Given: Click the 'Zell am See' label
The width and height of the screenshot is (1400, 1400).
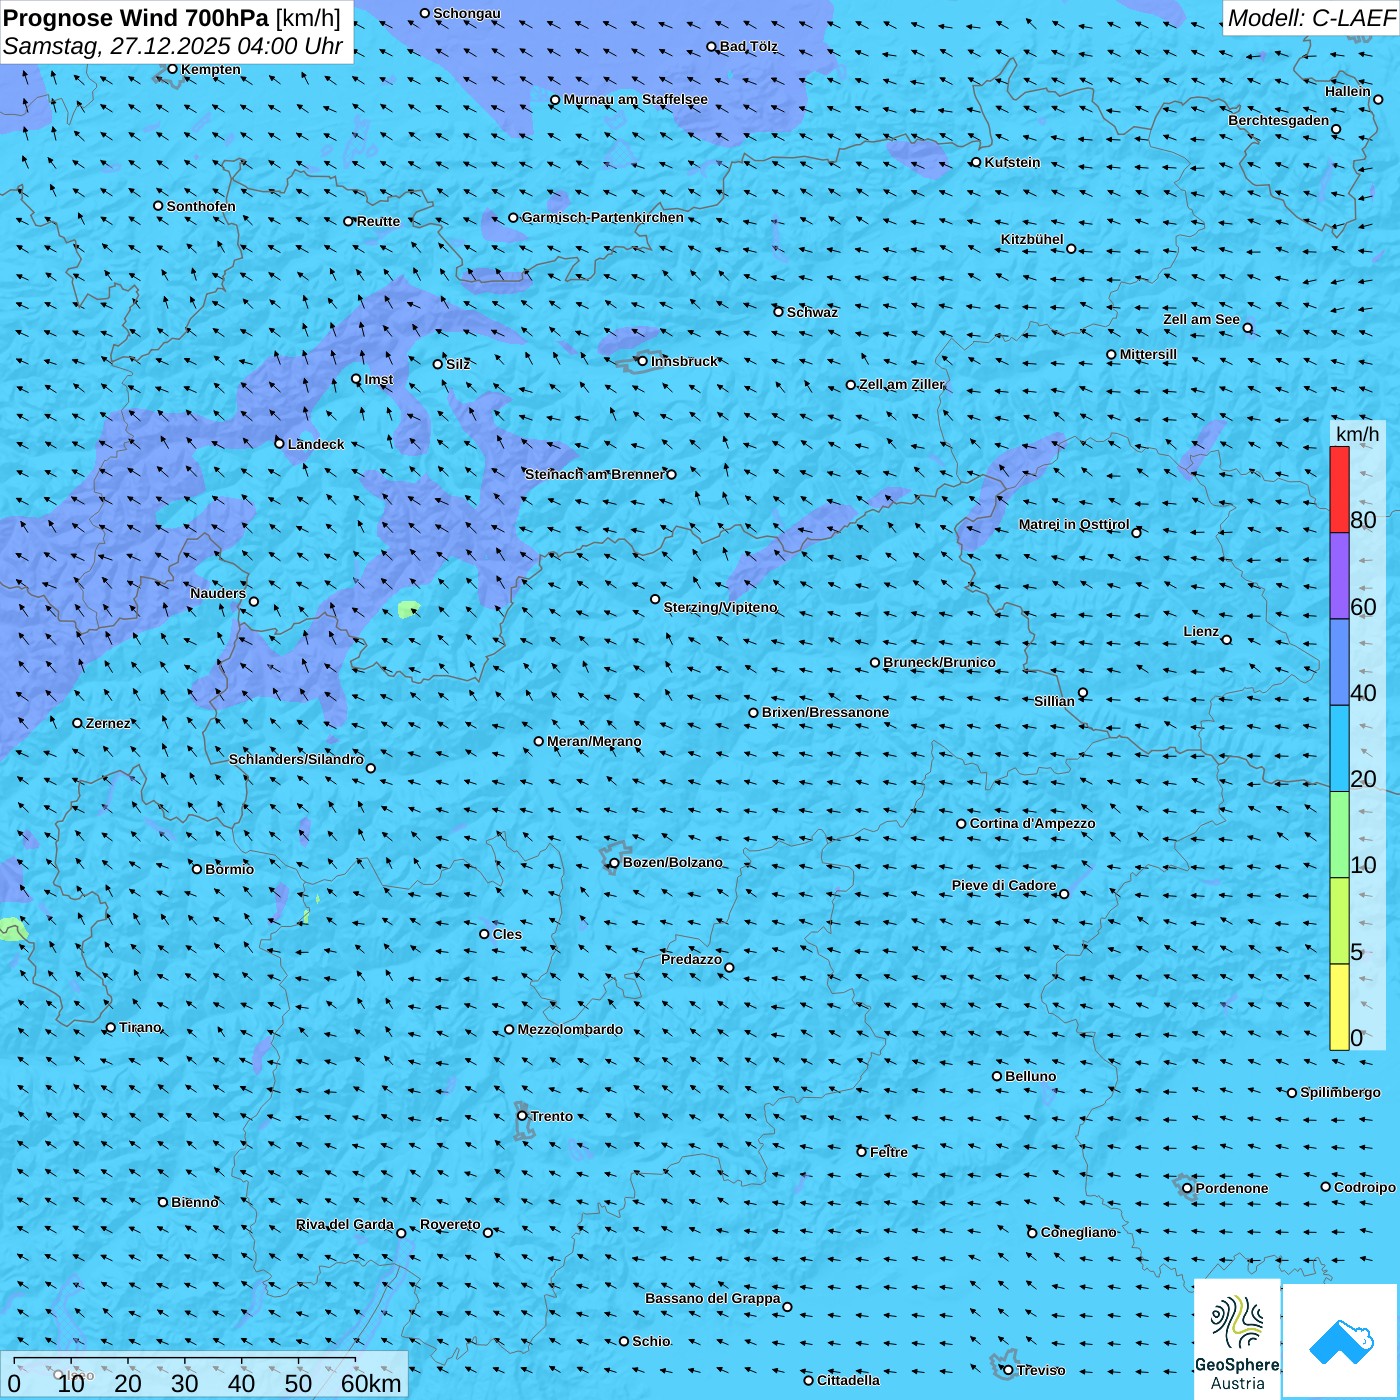Looking at the screenshot, I should coord(1201,319).
